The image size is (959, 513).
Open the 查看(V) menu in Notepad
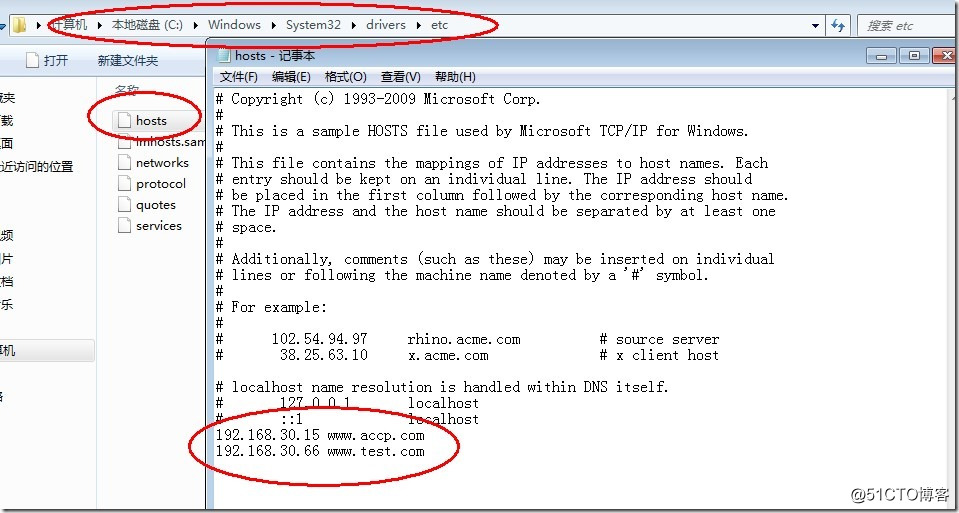[x=401, y=76]
